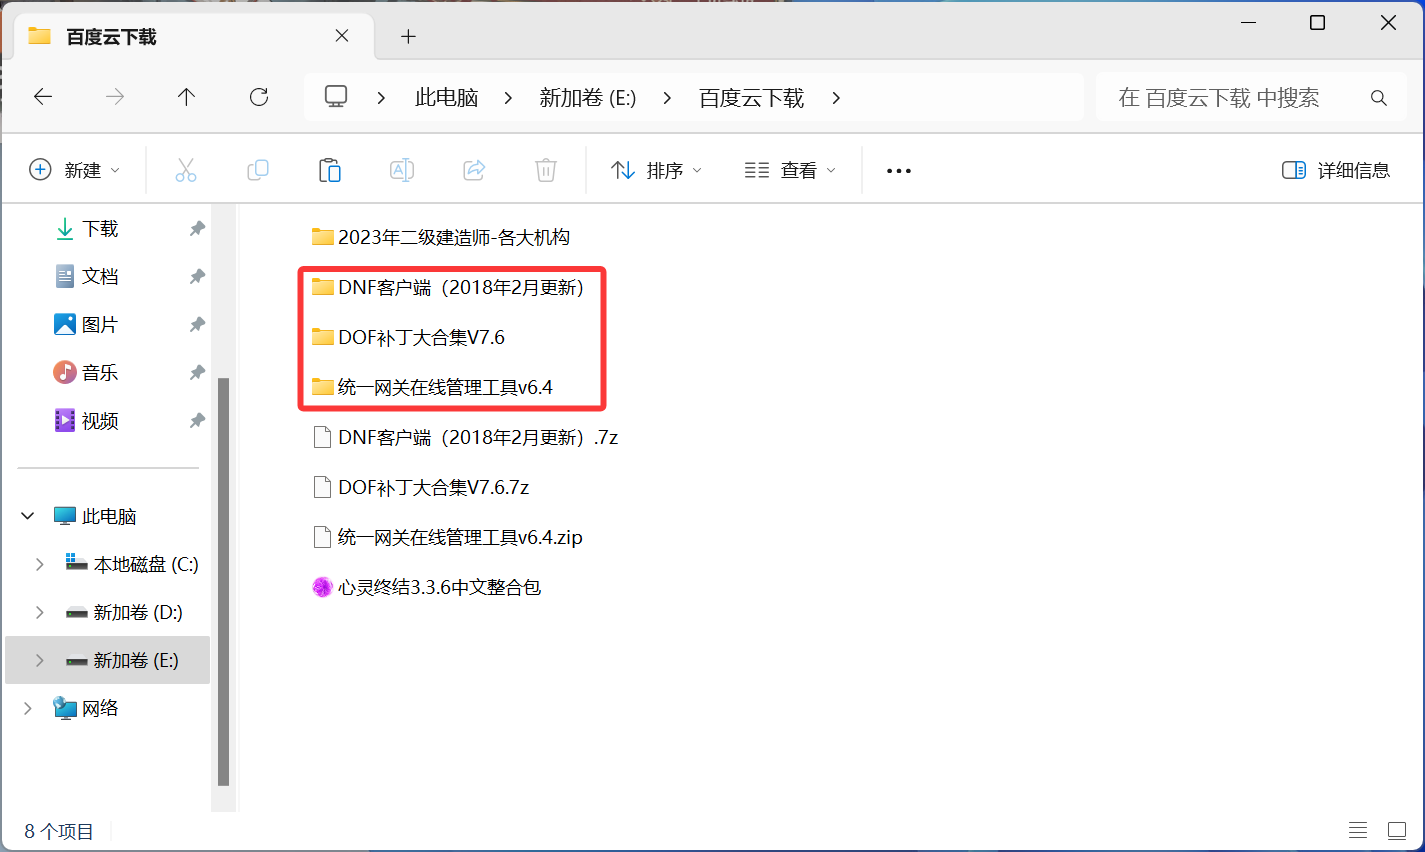Image resolution: width=1425 pixels, height=852 pixels.
Task: Open the 排序 sort options dropdown
Action: pos(657,169)
